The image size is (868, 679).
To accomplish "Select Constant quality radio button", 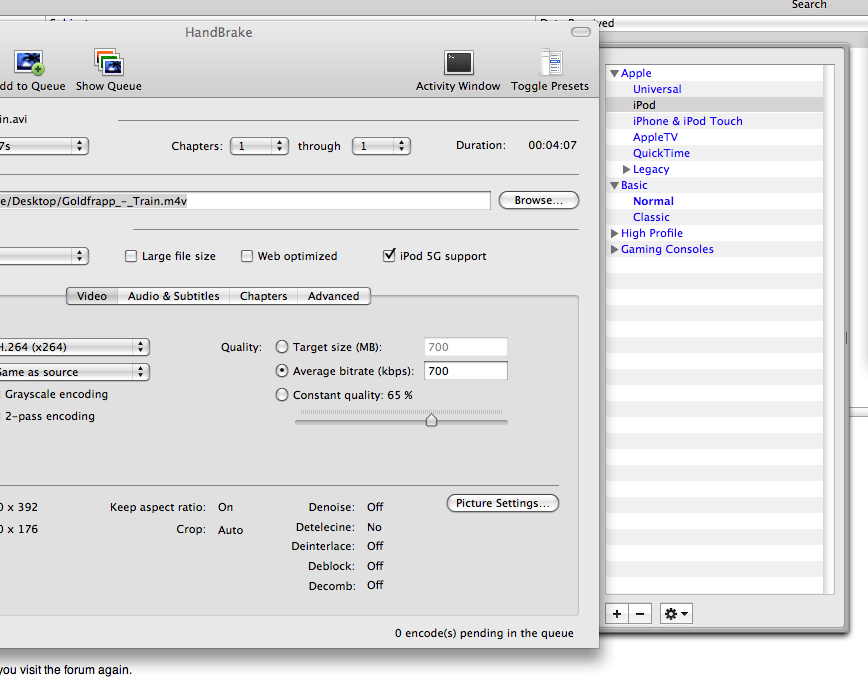I will tap(282, 395).
